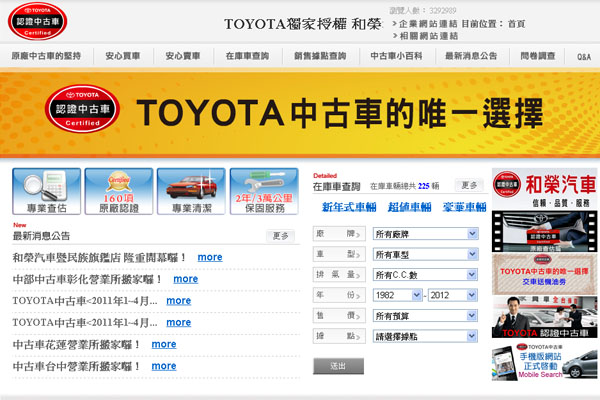Open the 所有C.C.數 displacement dropdown
The width and height of the screenshot is (600, 400).
click(425, 275)
